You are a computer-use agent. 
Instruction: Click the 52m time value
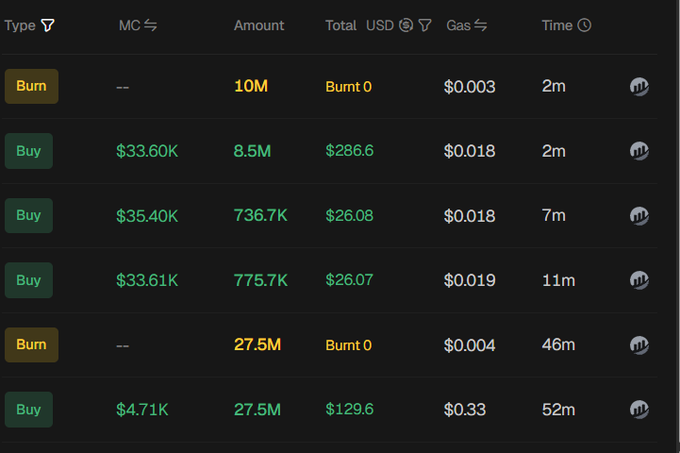point(558,410)
